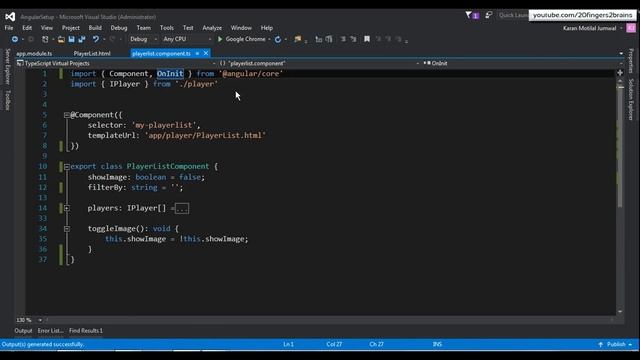Click the vertical editor scrollbar thumb
Screen dimensions: 640x360
point(620,147)
